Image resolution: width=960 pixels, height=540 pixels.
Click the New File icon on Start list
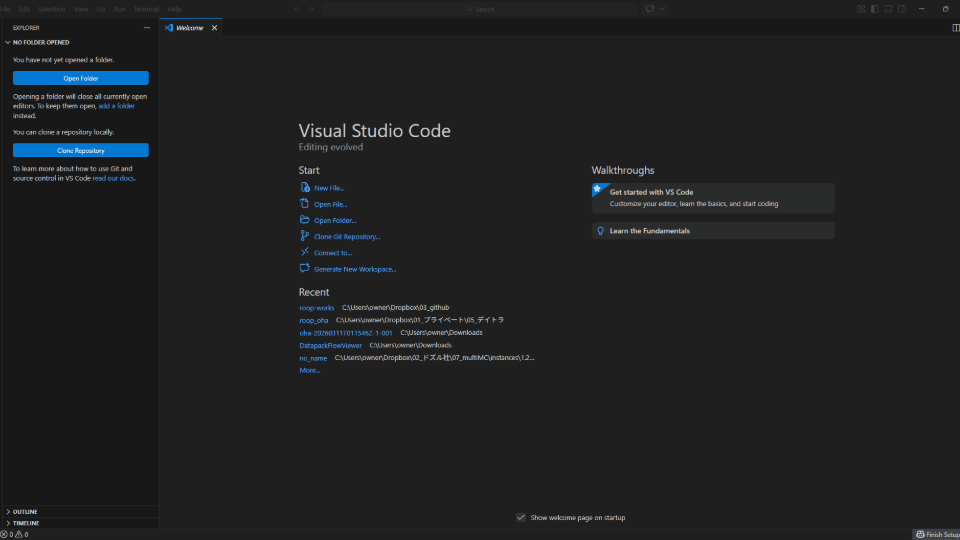pos(305,188)
